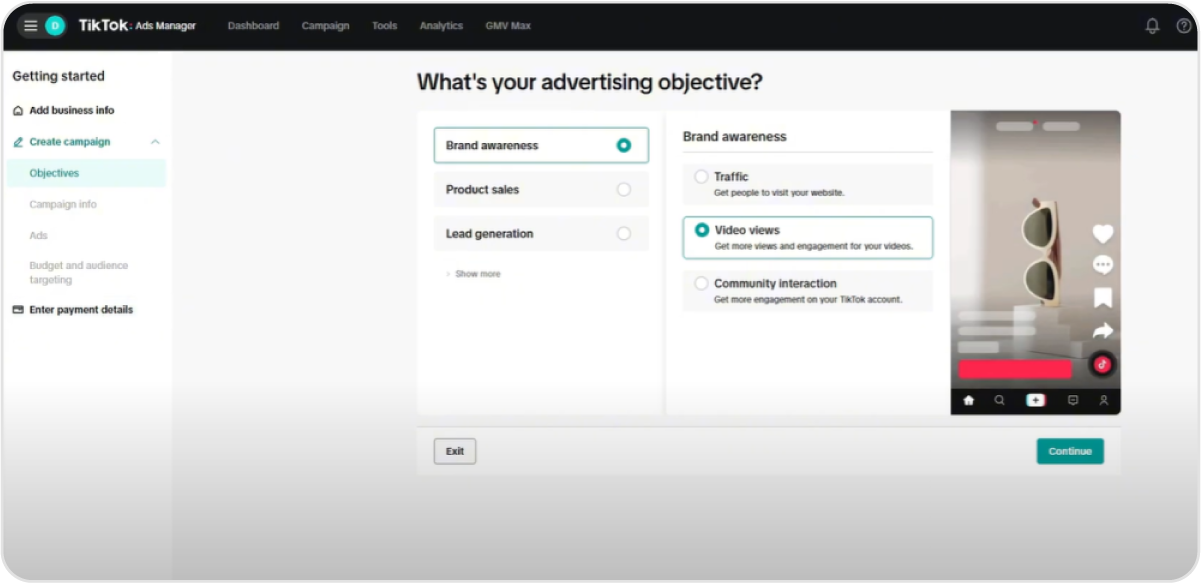Click the green account avatar icon
Image resolution: width=1201 pixels, height=583 pixels.
55,26
